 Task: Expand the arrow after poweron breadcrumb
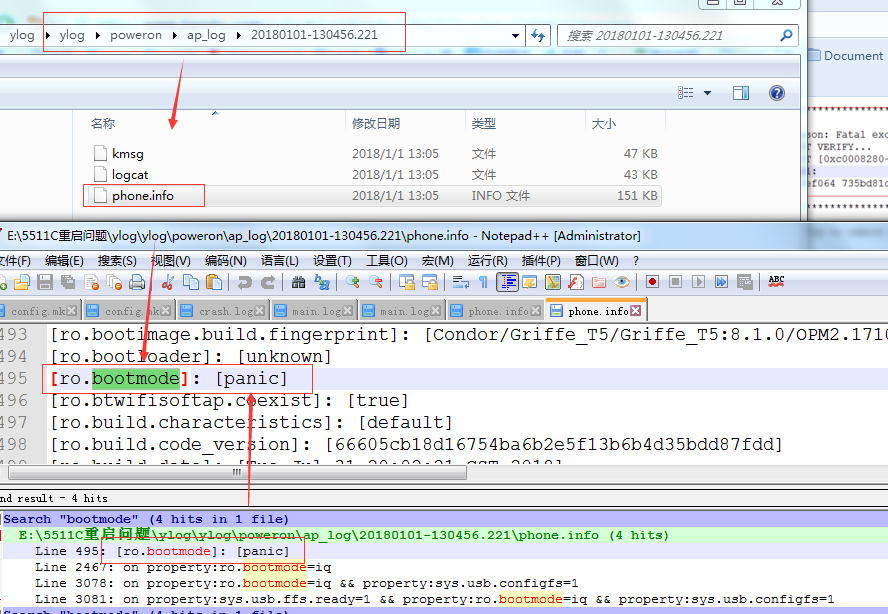click(175, 35)
